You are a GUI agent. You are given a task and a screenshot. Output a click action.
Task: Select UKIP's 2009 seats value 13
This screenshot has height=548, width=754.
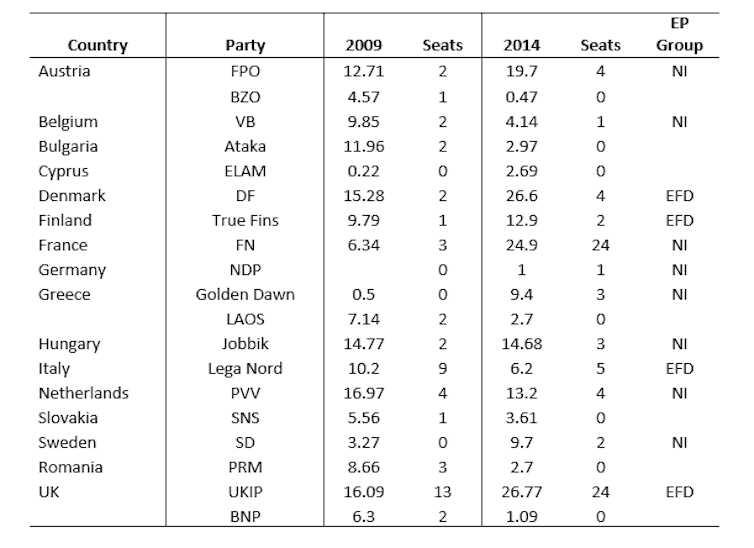click(442, 492)
